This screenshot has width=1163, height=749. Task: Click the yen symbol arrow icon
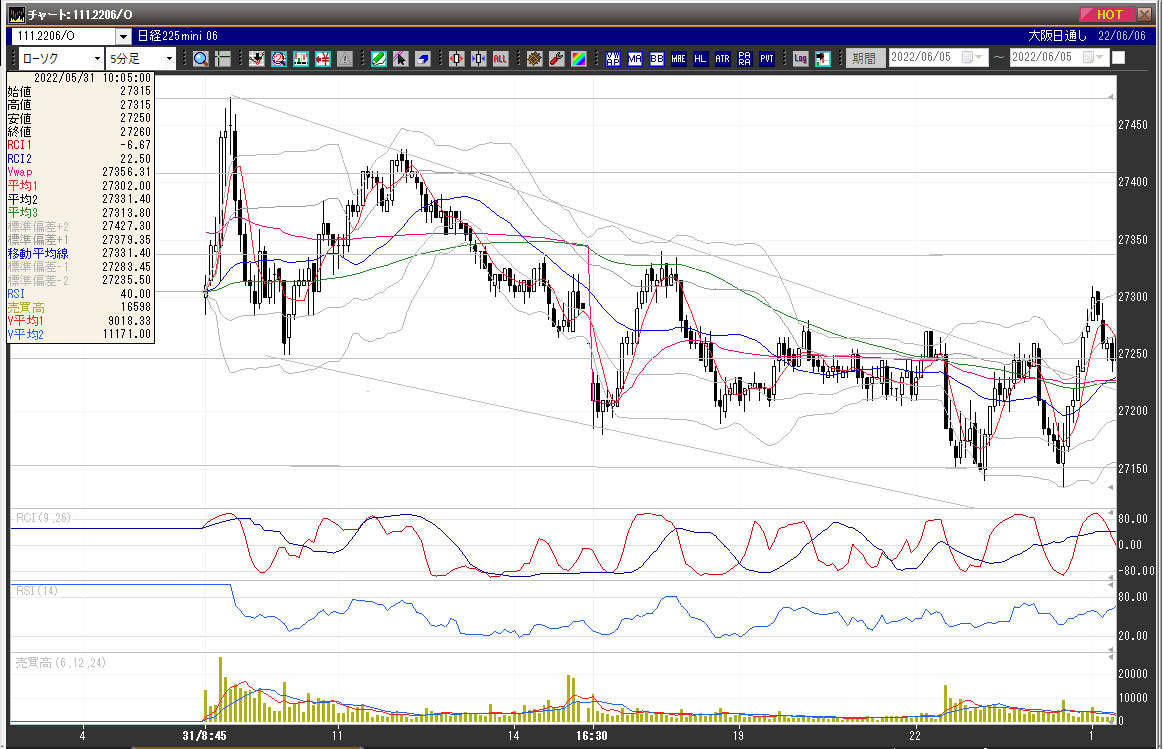(323, 59)
